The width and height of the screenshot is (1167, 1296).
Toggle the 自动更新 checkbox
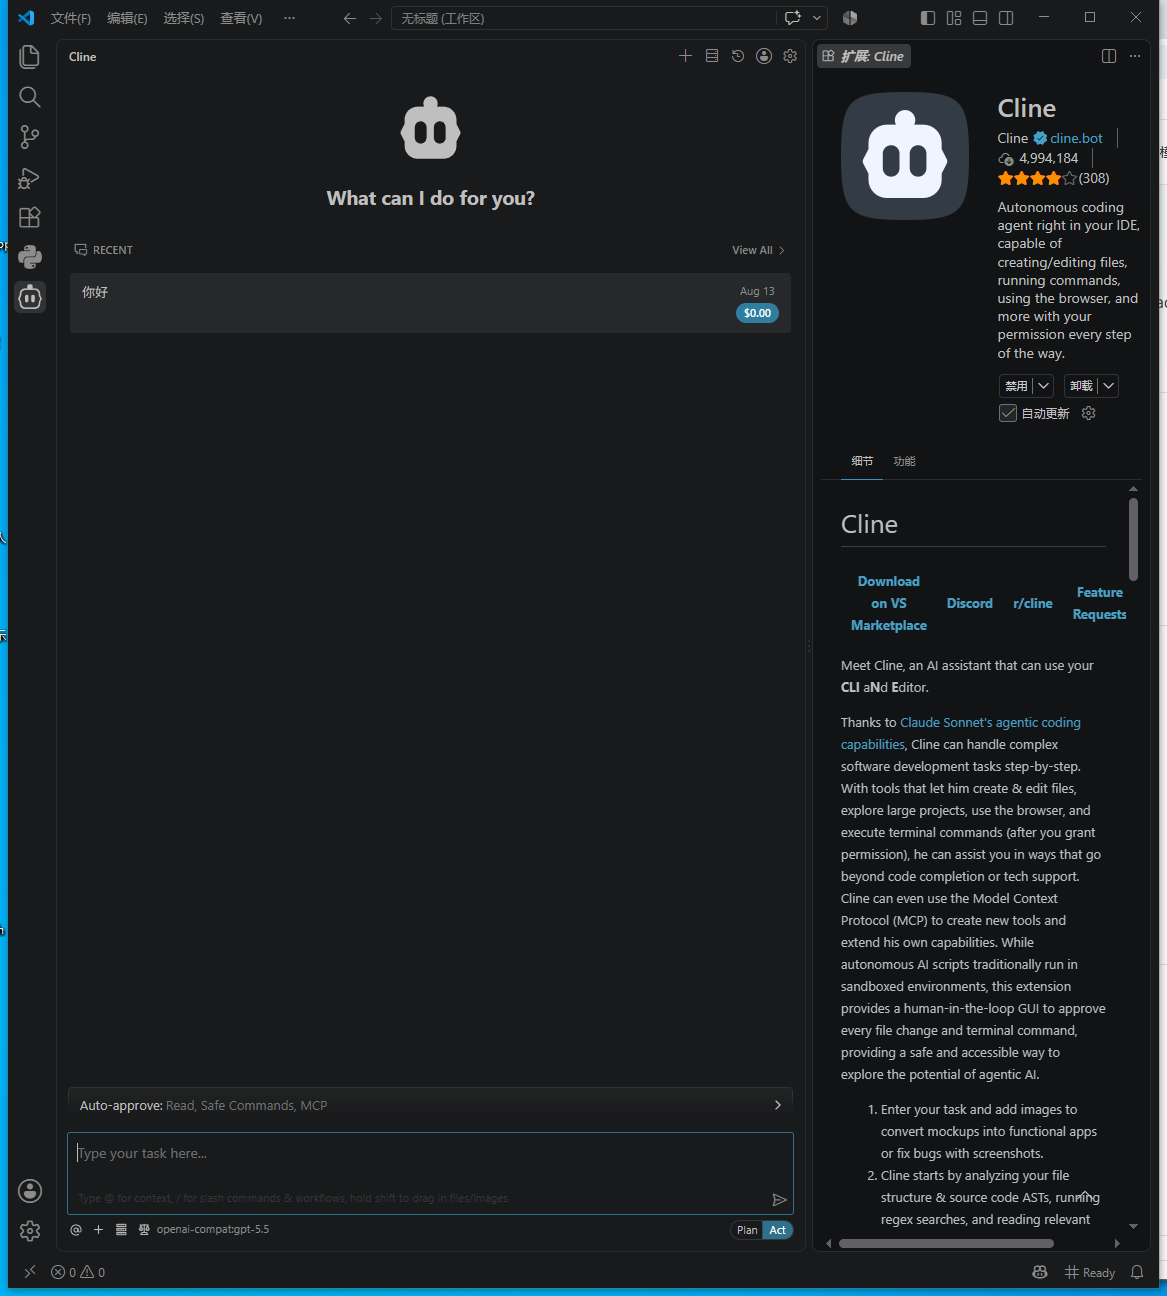[1008, 413]
